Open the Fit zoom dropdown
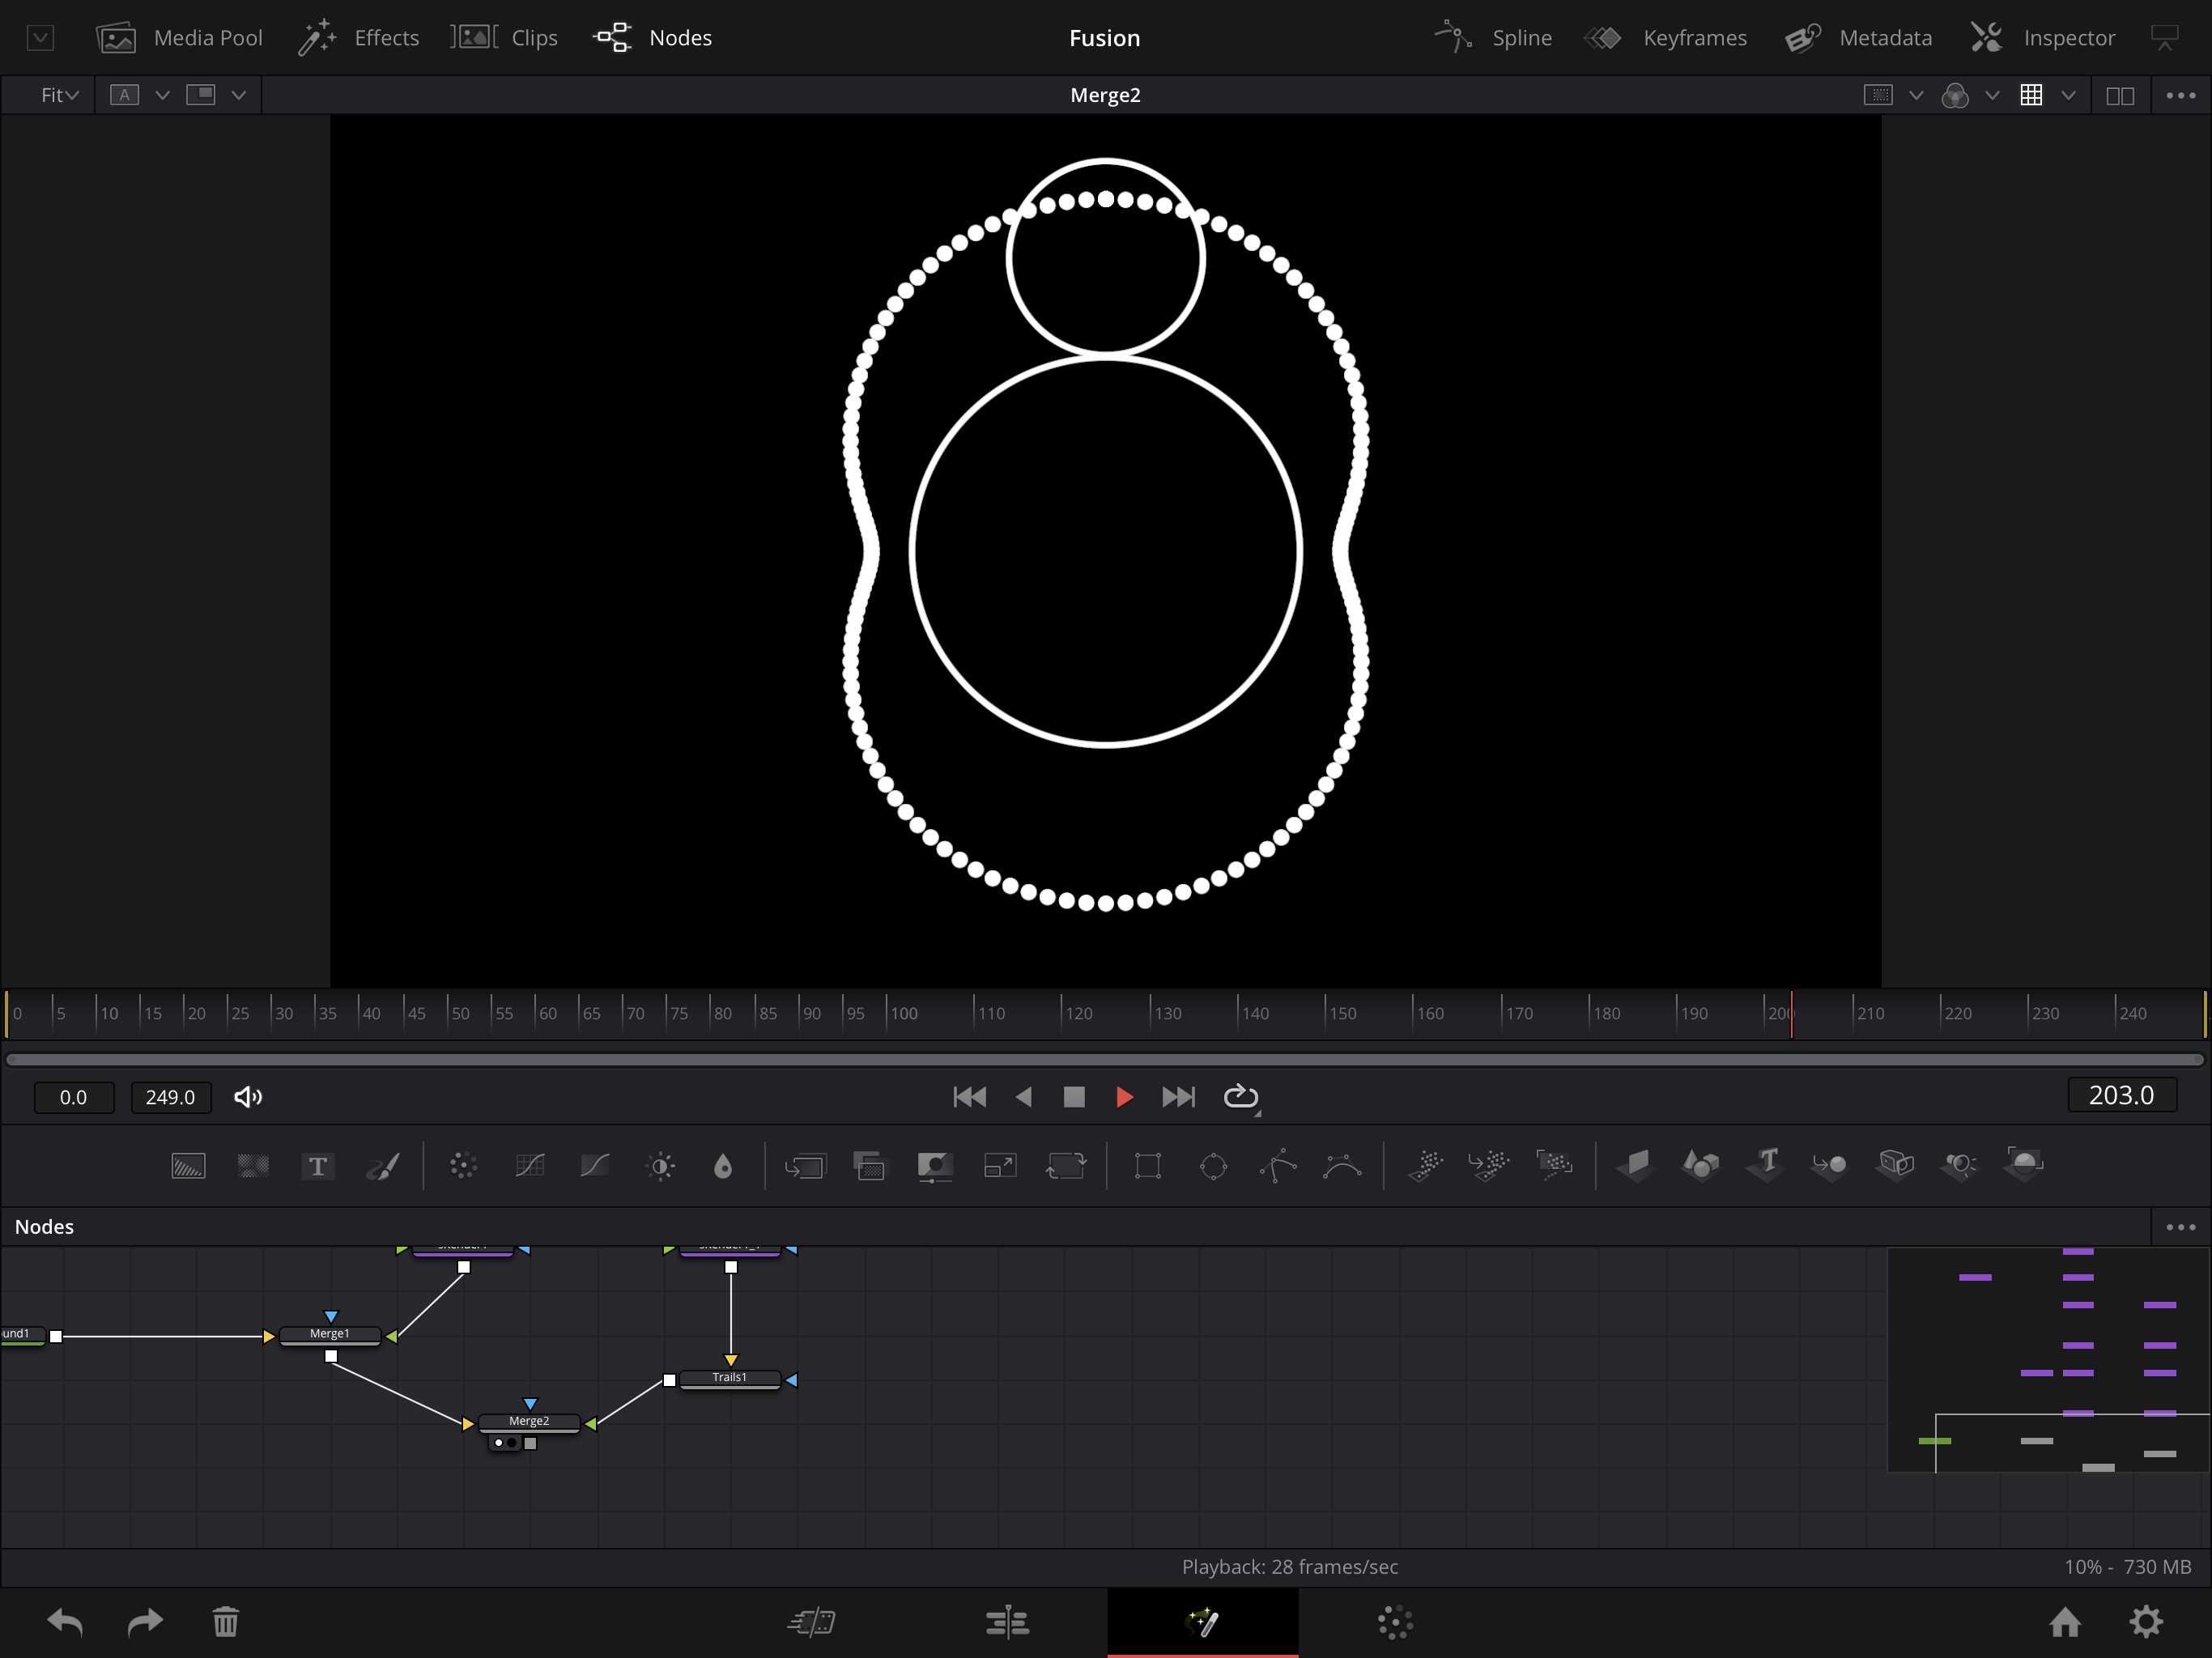Viewport: 2212px width, 1658px height. 59,95
